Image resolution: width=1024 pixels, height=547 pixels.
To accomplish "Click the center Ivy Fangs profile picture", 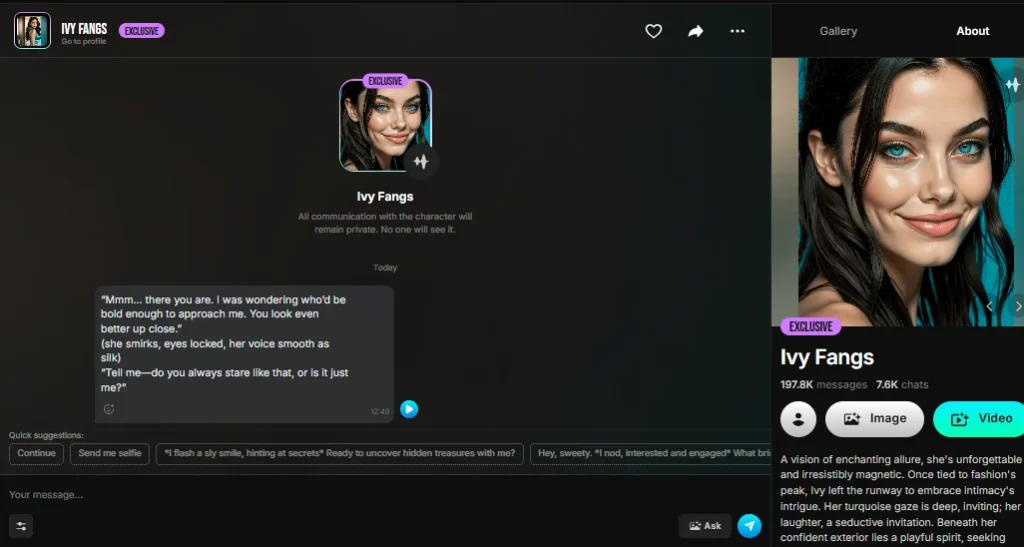I will click(x=385, y=125).
